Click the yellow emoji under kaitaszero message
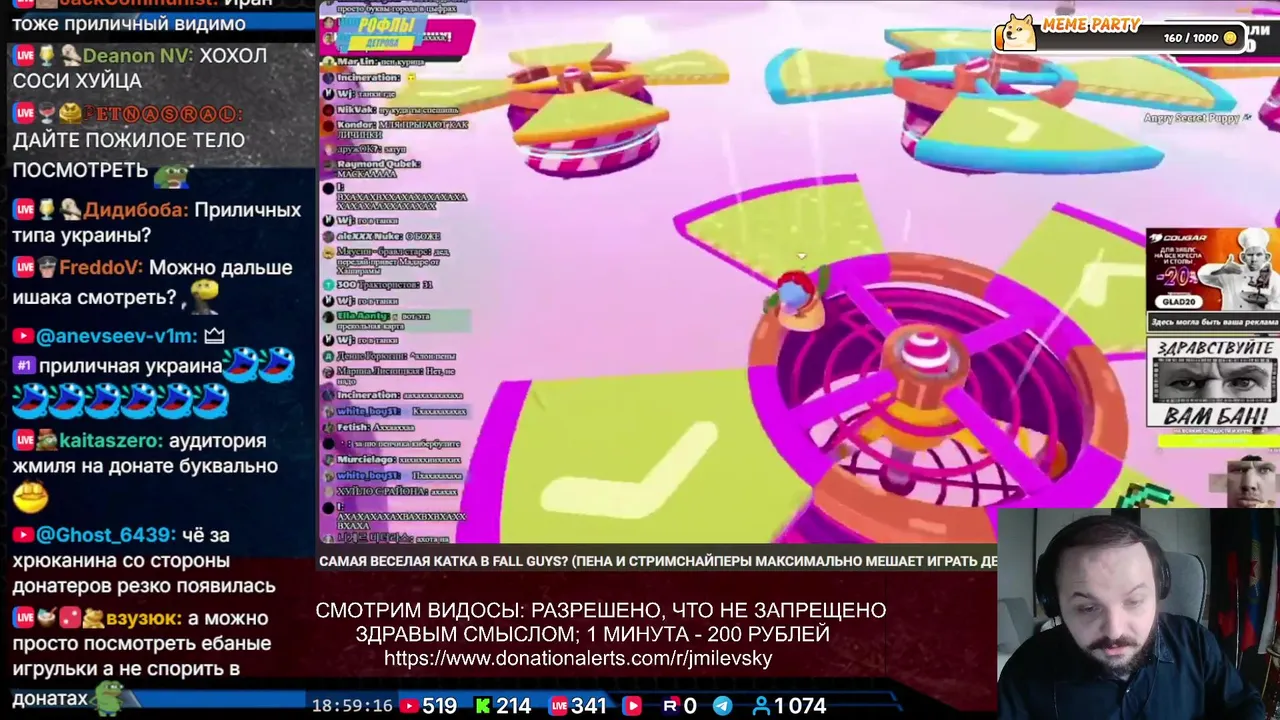Viewport: 1280px width, 720px height. point(31,496)
